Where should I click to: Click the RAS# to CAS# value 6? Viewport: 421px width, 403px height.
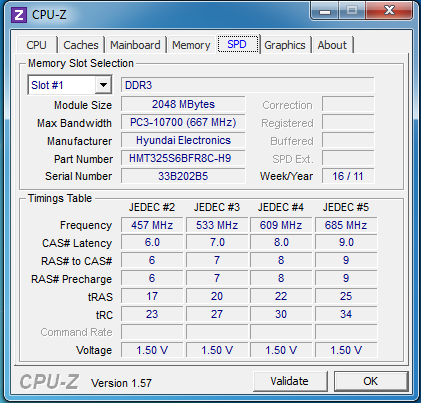[x=152, y=260]
